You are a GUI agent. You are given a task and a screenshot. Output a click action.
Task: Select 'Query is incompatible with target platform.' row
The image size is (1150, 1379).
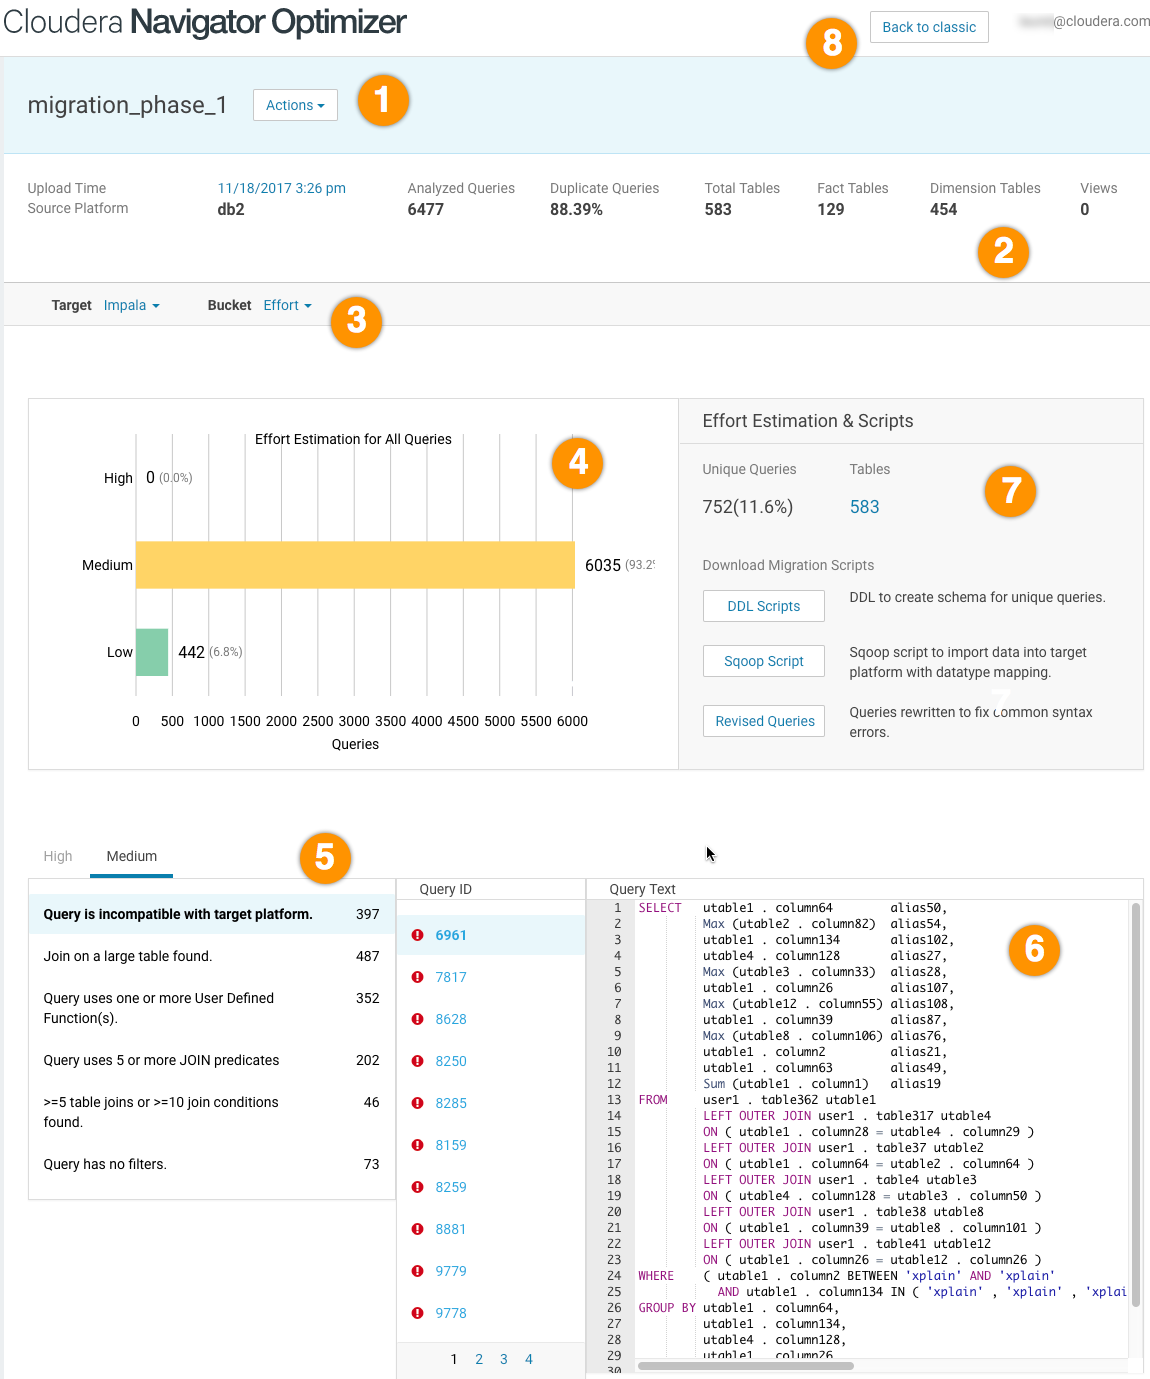[x=212, y=914]
